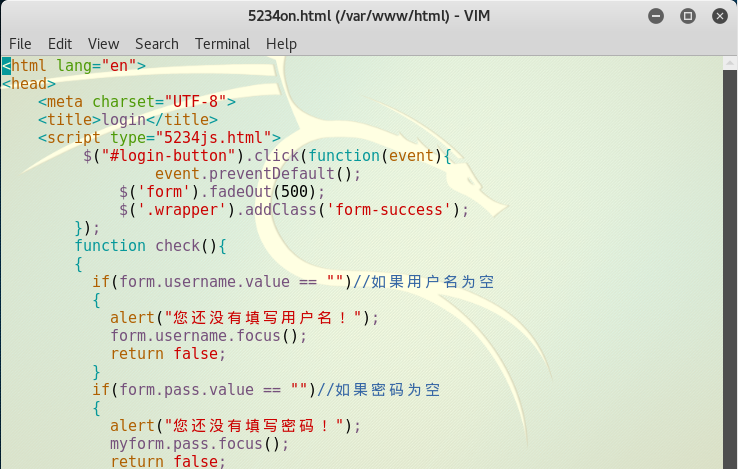Place cursor on '<html lang="en">' line

tap(74, 66)
